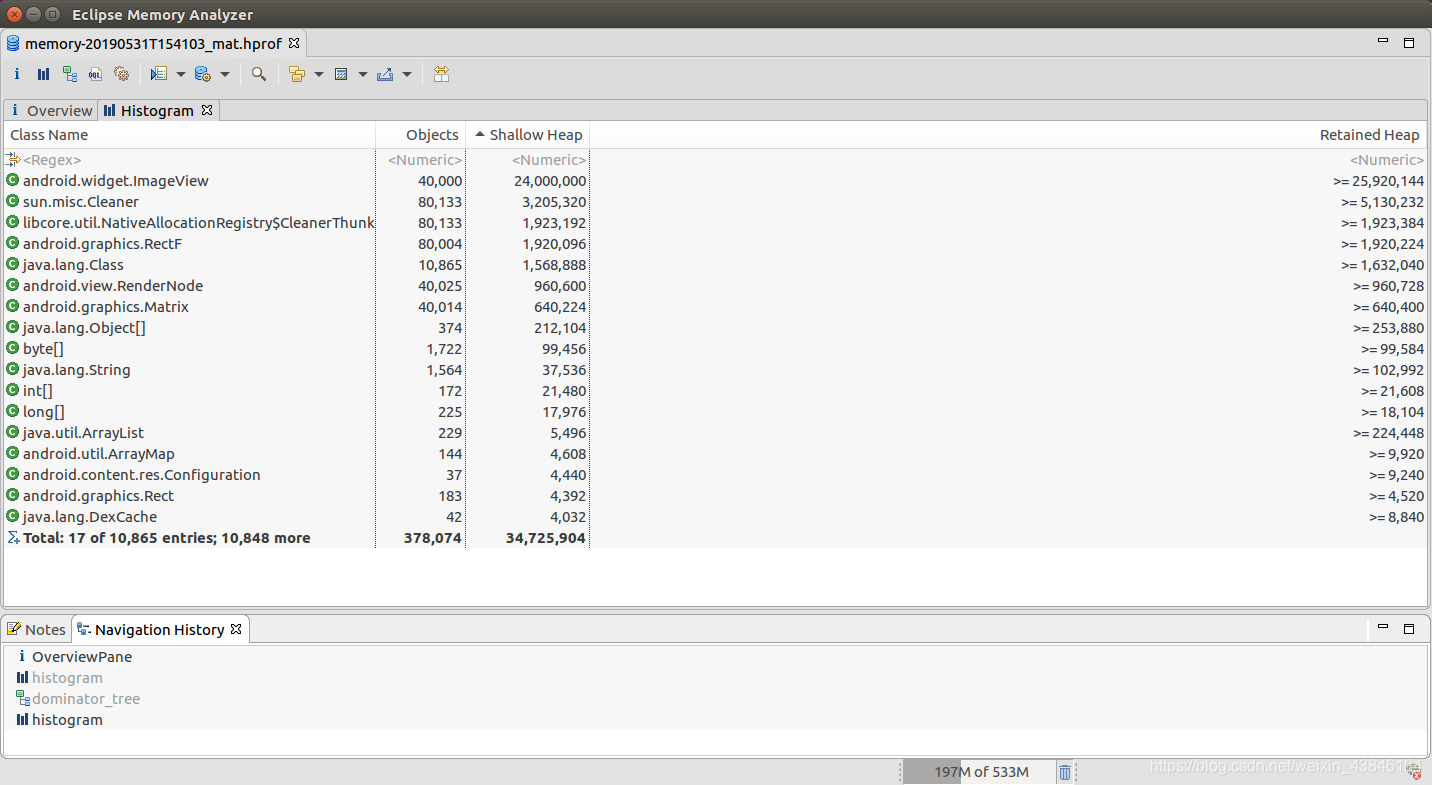Expand the Export dropdown arrow
1432x785 pixels.
pos(407,74)
